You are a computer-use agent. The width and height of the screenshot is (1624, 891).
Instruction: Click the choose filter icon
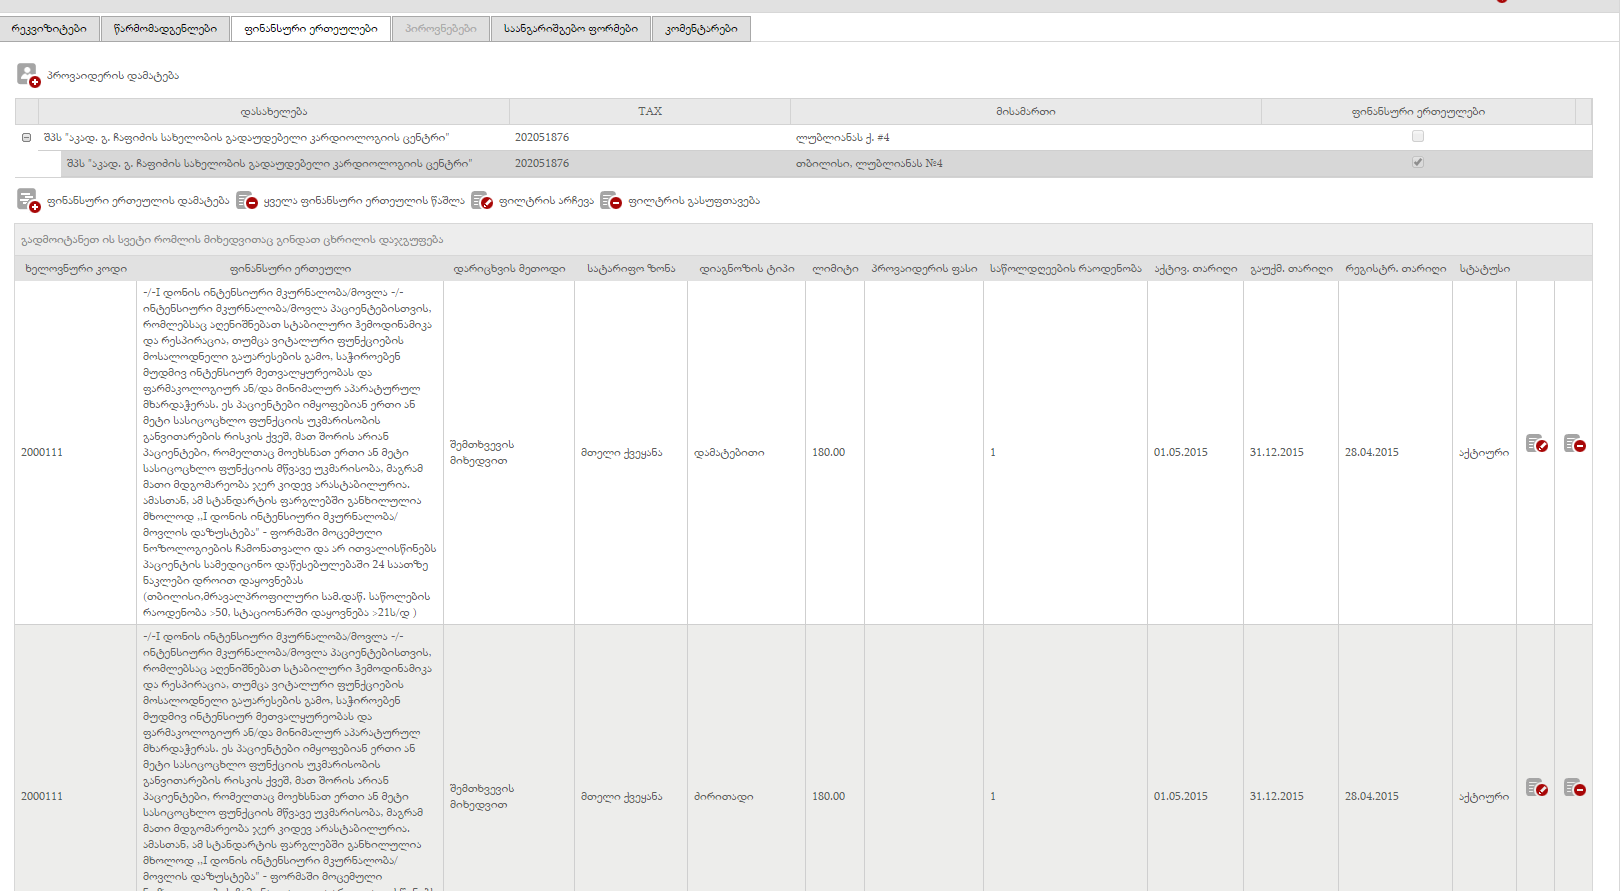482,201
